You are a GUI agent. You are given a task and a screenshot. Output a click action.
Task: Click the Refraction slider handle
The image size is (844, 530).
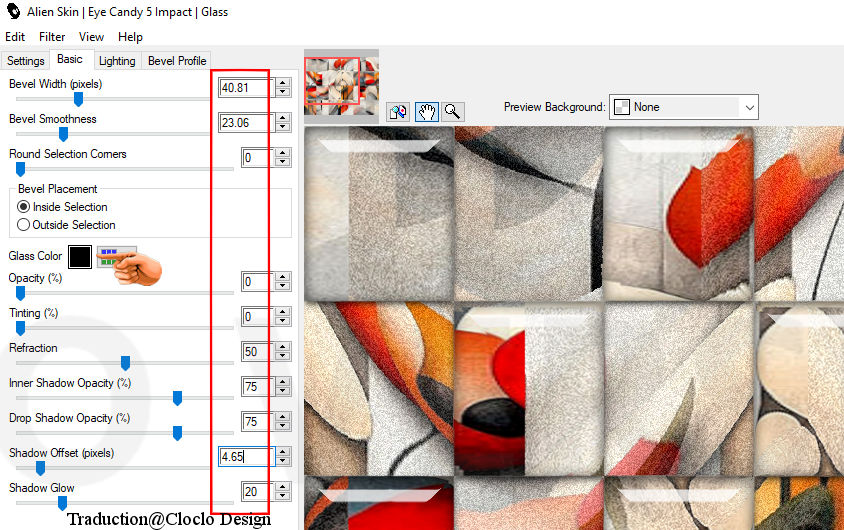[x=125, y=363]
